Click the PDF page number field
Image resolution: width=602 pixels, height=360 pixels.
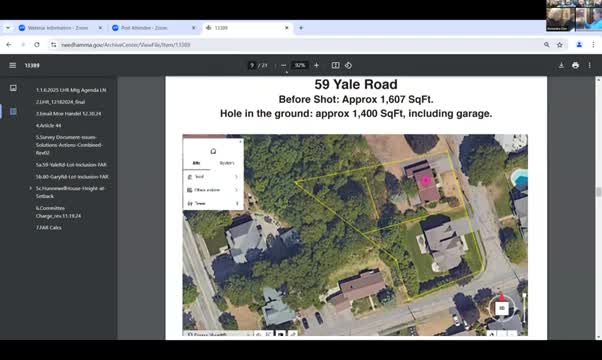[x=252, y=65]
